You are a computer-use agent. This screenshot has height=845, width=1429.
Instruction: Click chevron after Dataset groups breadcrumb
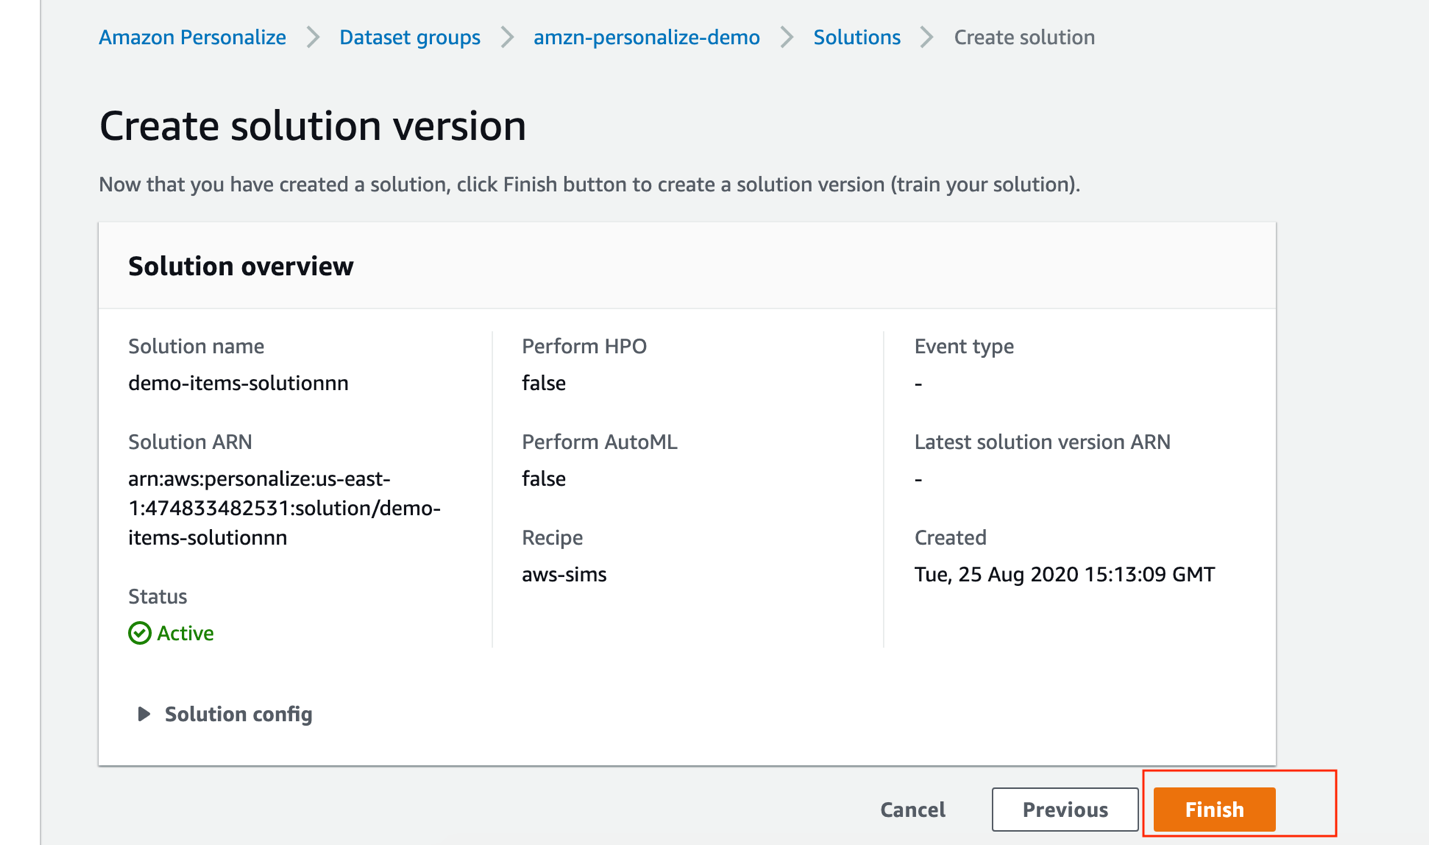tap(507, 37)
